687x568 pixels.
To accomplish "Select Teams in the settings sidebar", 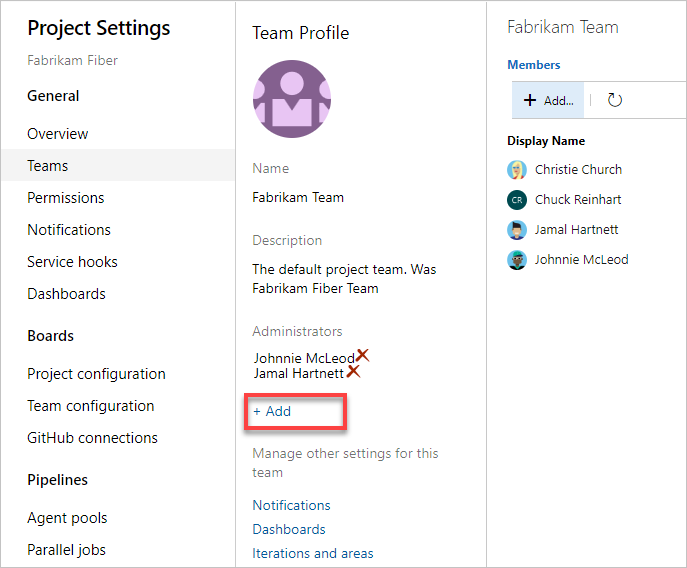I will (x=48, y=166).
